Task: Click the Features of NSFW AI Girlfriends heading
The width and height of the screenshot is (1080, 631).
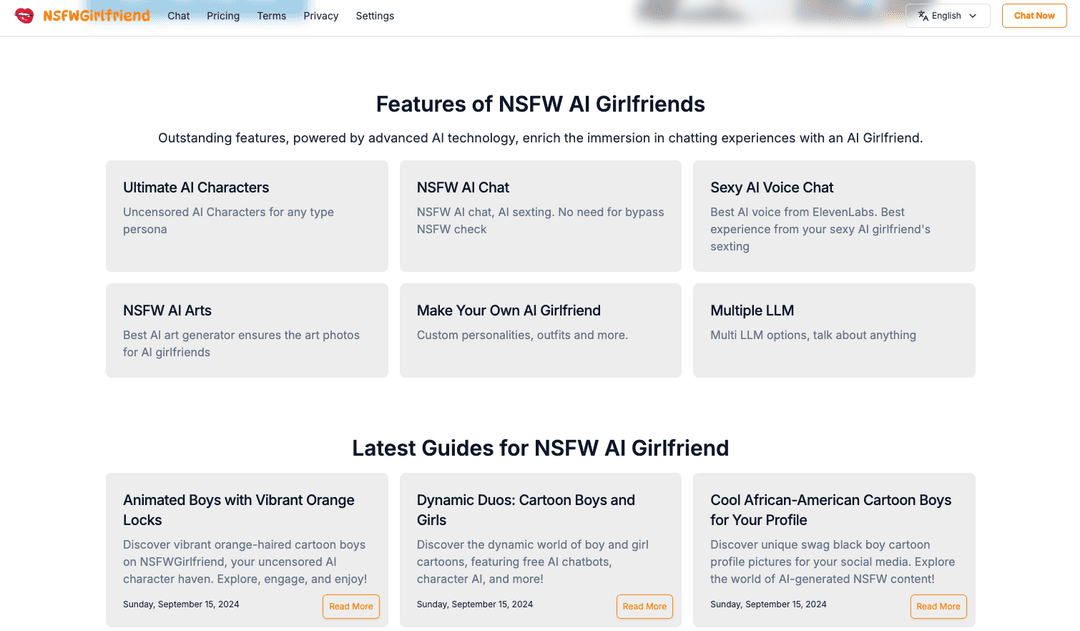Action: click(540, 104)
